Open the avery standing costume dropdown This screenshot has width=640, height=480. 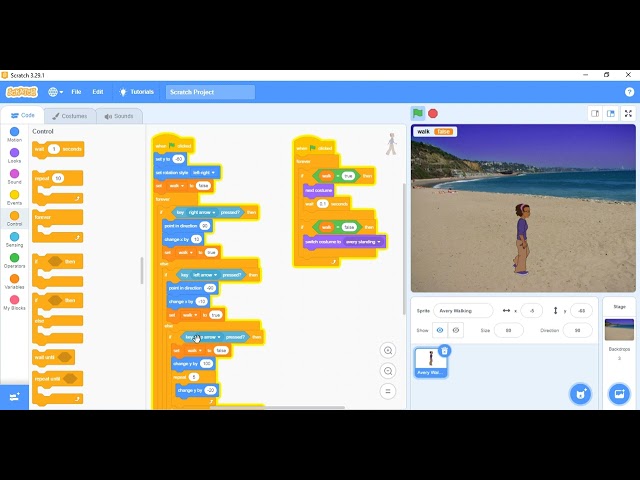click(x=363, y=242)
